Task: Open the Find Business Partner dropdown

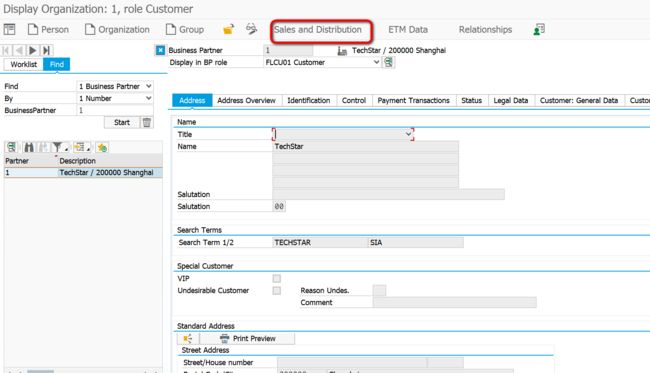Action: [115, 86]
